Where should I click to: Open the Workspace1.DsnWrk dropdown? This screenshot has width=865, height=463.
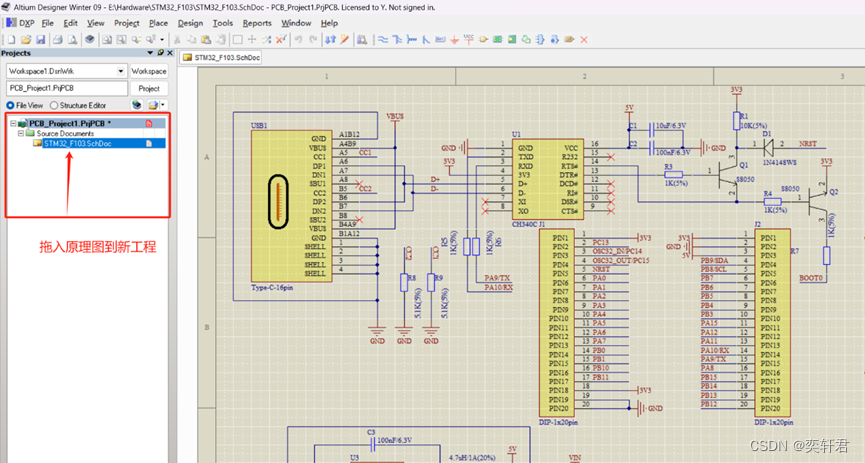click(120, 71)
